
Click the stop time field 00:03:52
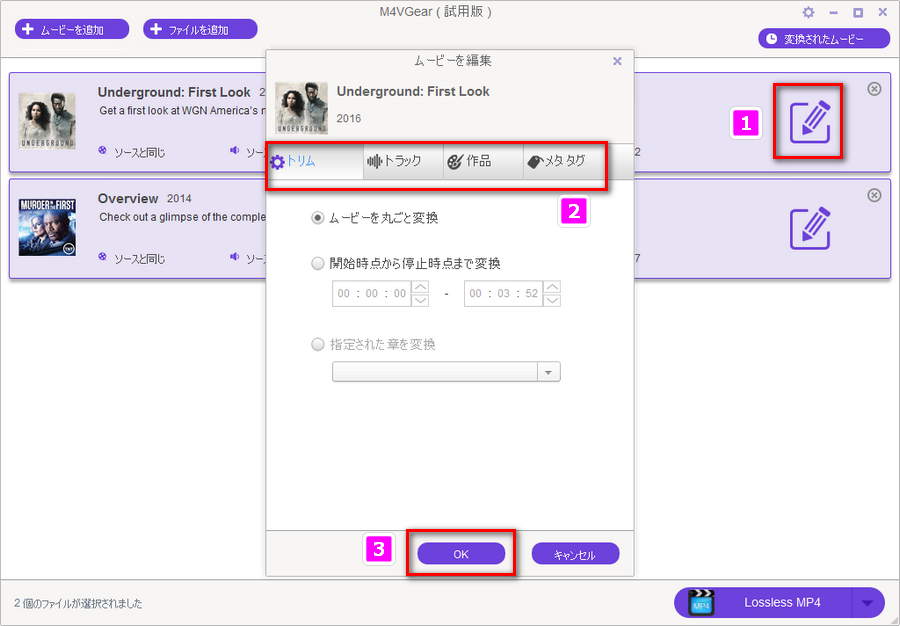(503, 294)
